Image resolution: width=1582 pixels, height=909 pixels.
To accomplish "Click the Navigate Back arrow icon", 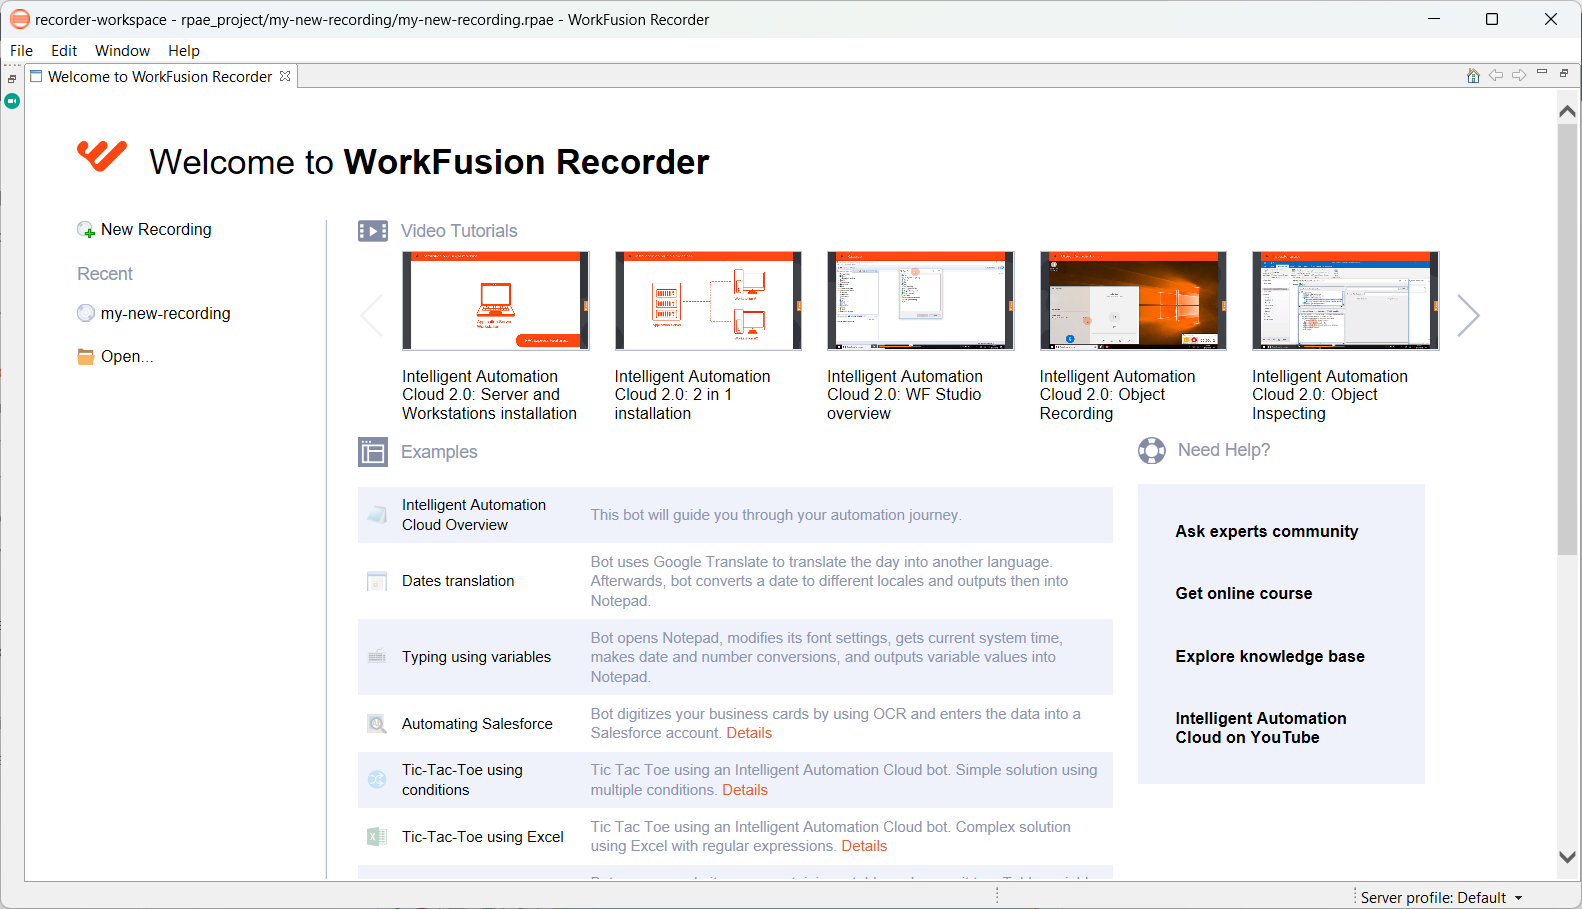I will tap(1496, 76).
